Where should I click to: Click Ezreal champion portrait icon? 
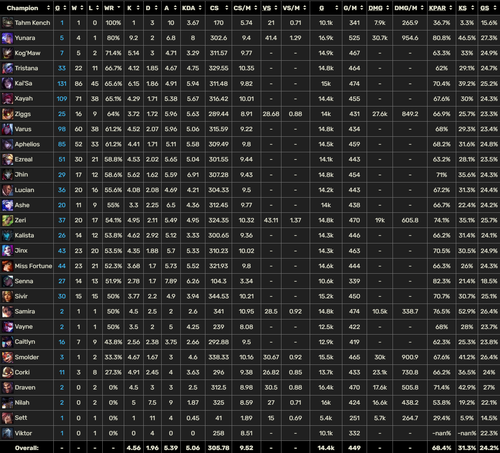pyautogui.click(x=7, y=160)
